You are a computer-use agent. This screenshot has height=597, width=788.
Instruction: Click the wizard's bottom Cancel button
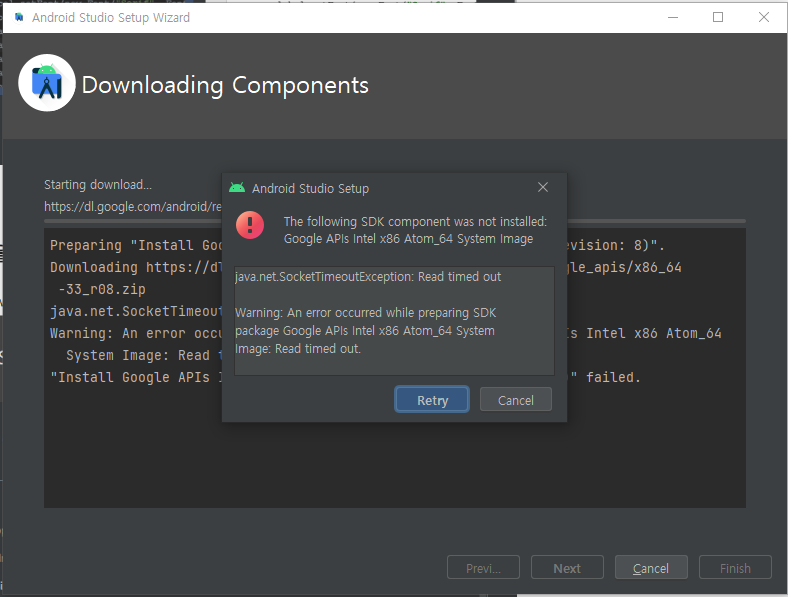click(x=651, y=568)
